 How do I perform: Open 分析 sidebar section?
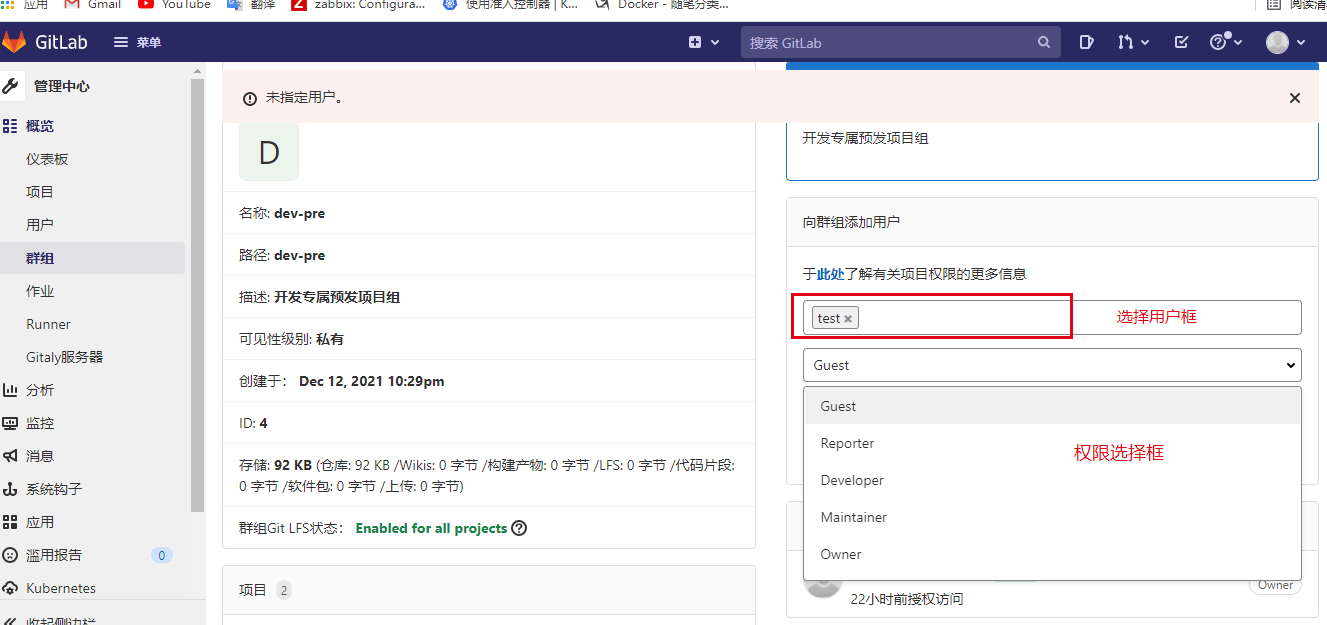click(40, 390)
